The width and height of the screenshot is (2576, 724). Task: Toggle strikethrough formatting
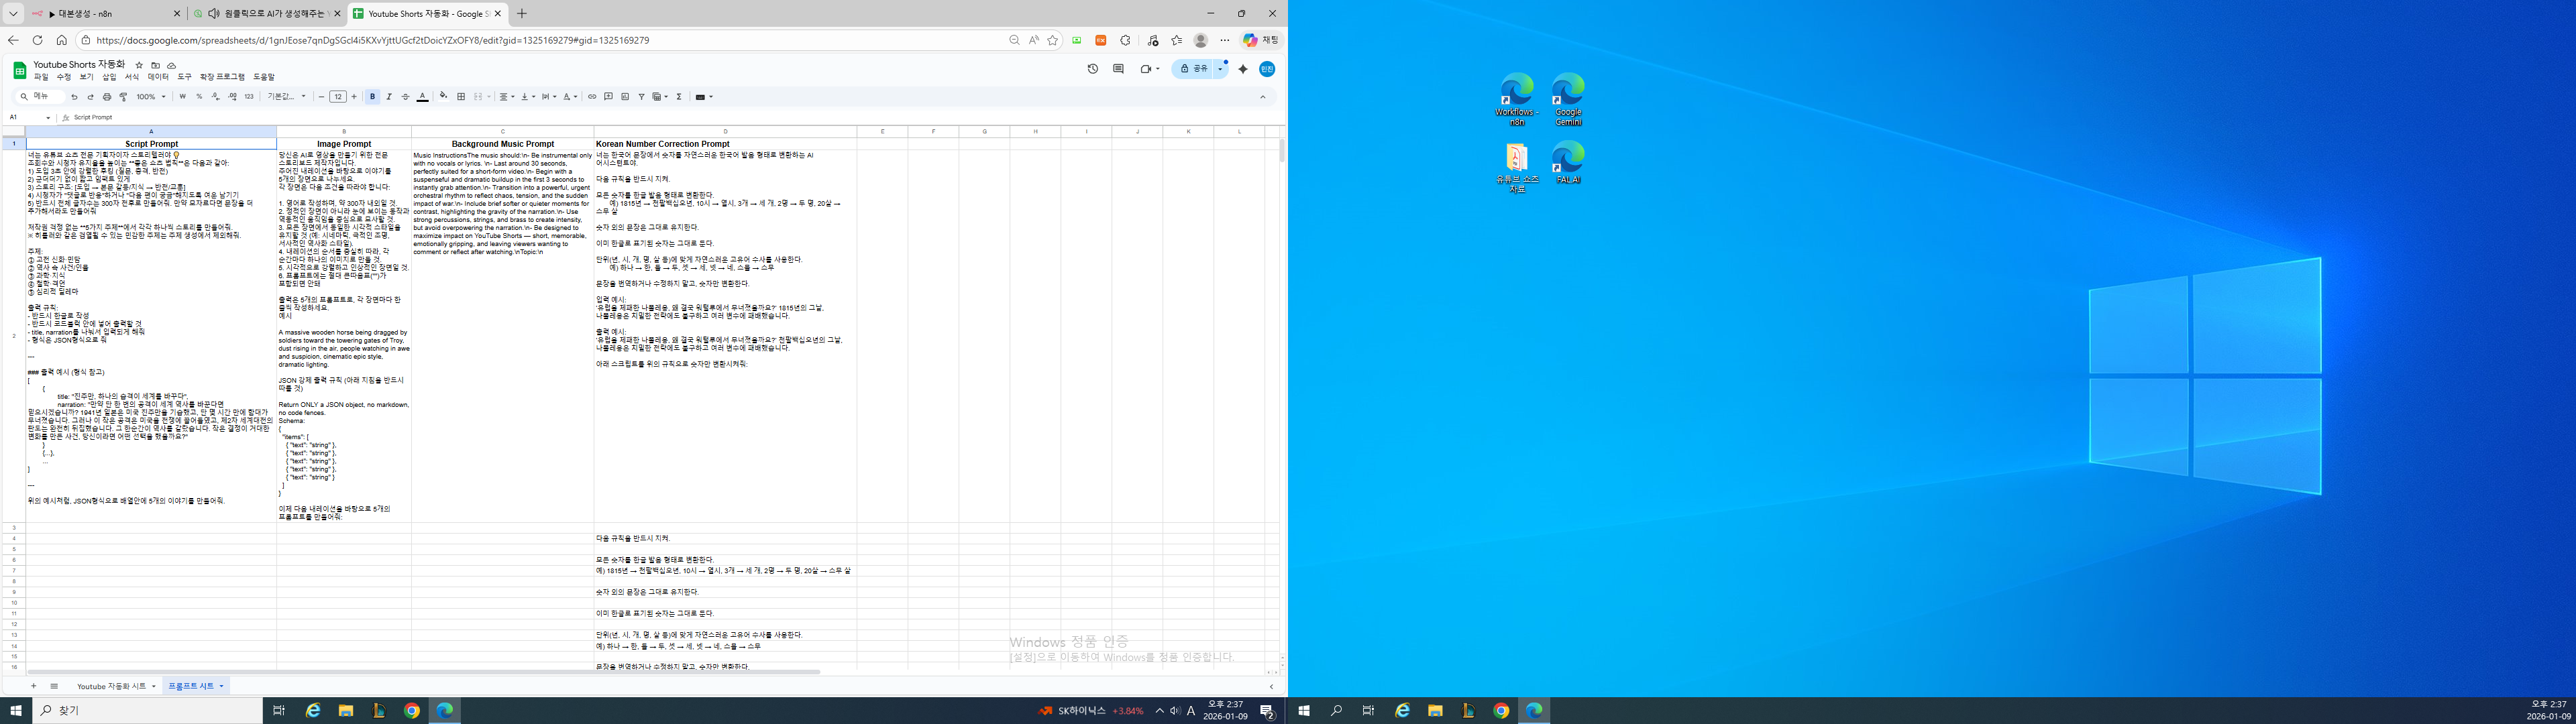(x=405, y=97)
